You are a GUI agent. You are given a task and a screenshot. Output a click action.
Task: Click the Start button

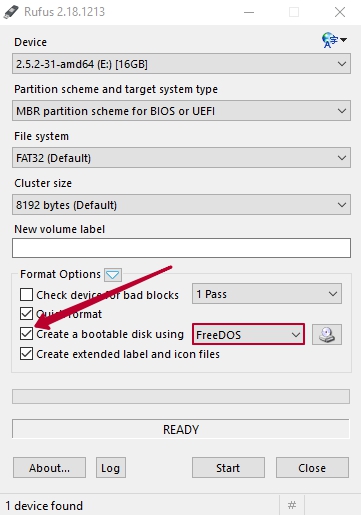(x=228, y=468)
